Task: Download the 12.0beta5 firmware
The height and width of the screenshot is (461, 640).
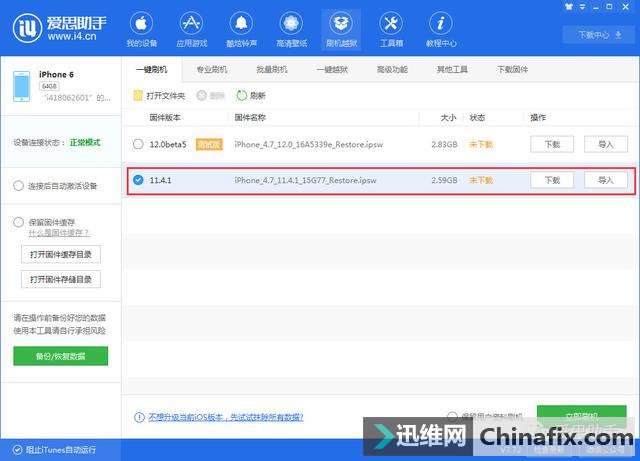Action: (x=552, y=144)
